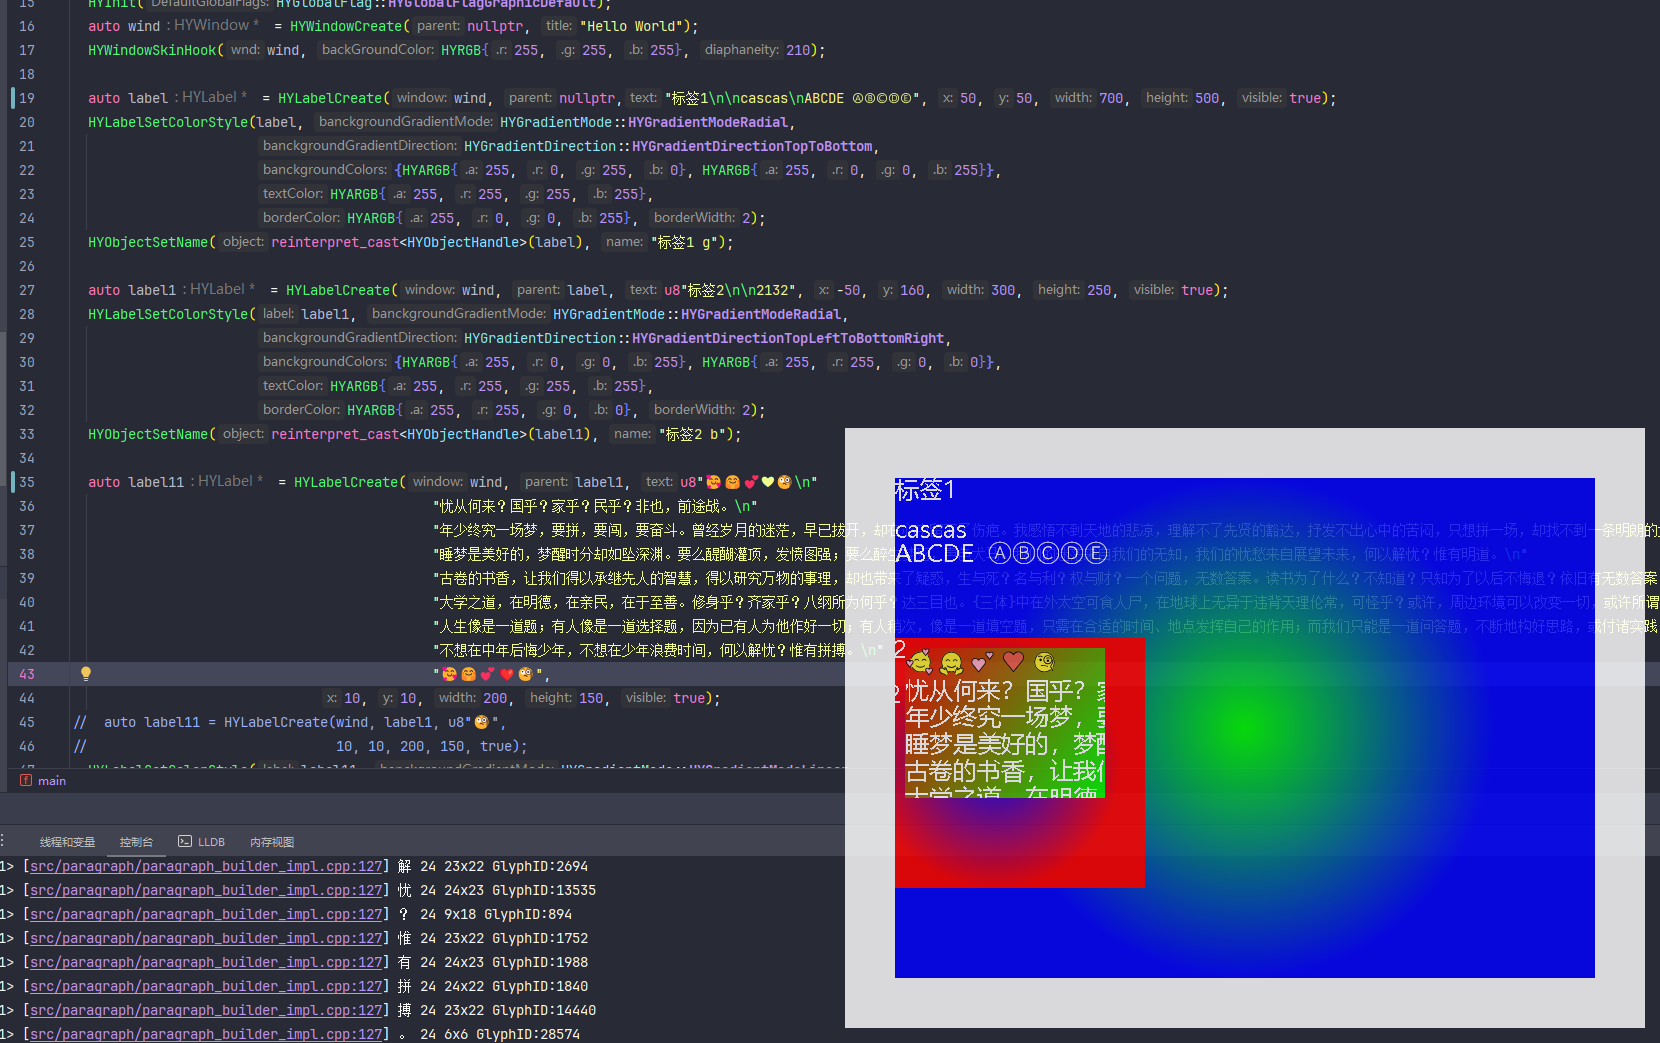1660x1043 pixels.
Task: Select the main breadcrumb item
Action: [52, 781]
